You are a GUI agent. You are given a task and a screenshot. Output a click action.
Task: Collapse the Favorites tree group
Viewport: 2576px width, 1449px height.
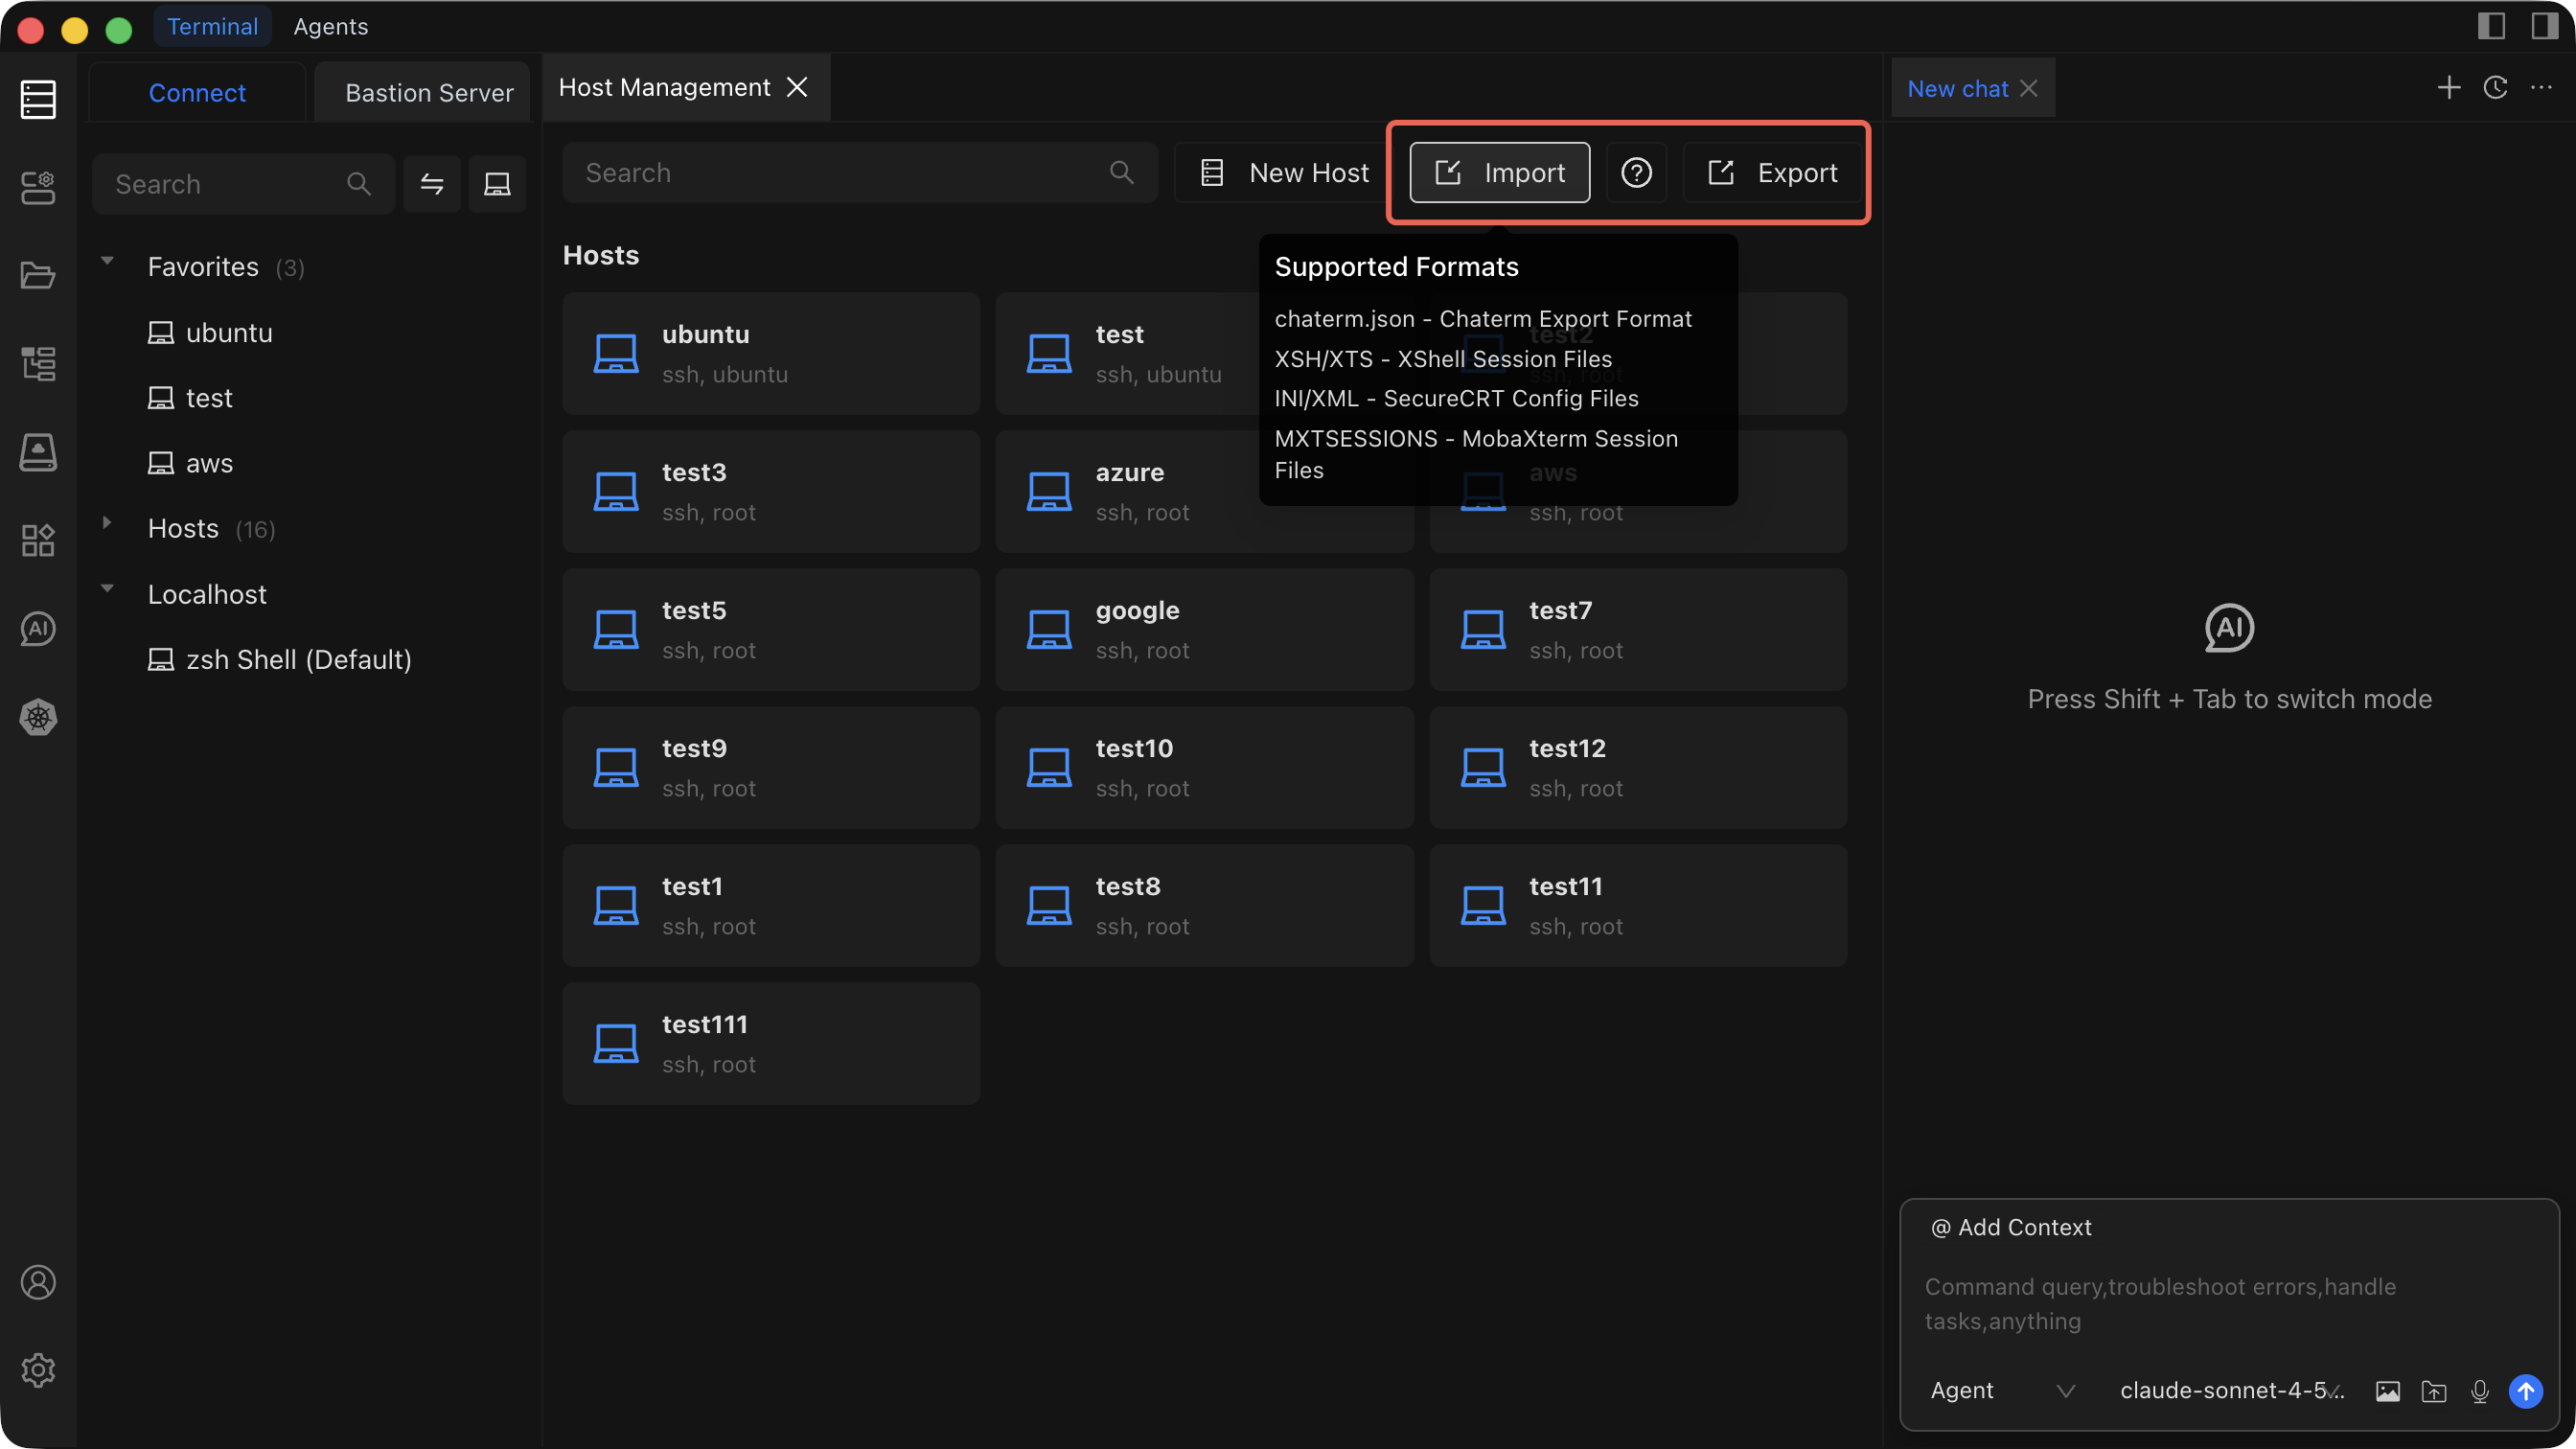coord(107,261)
